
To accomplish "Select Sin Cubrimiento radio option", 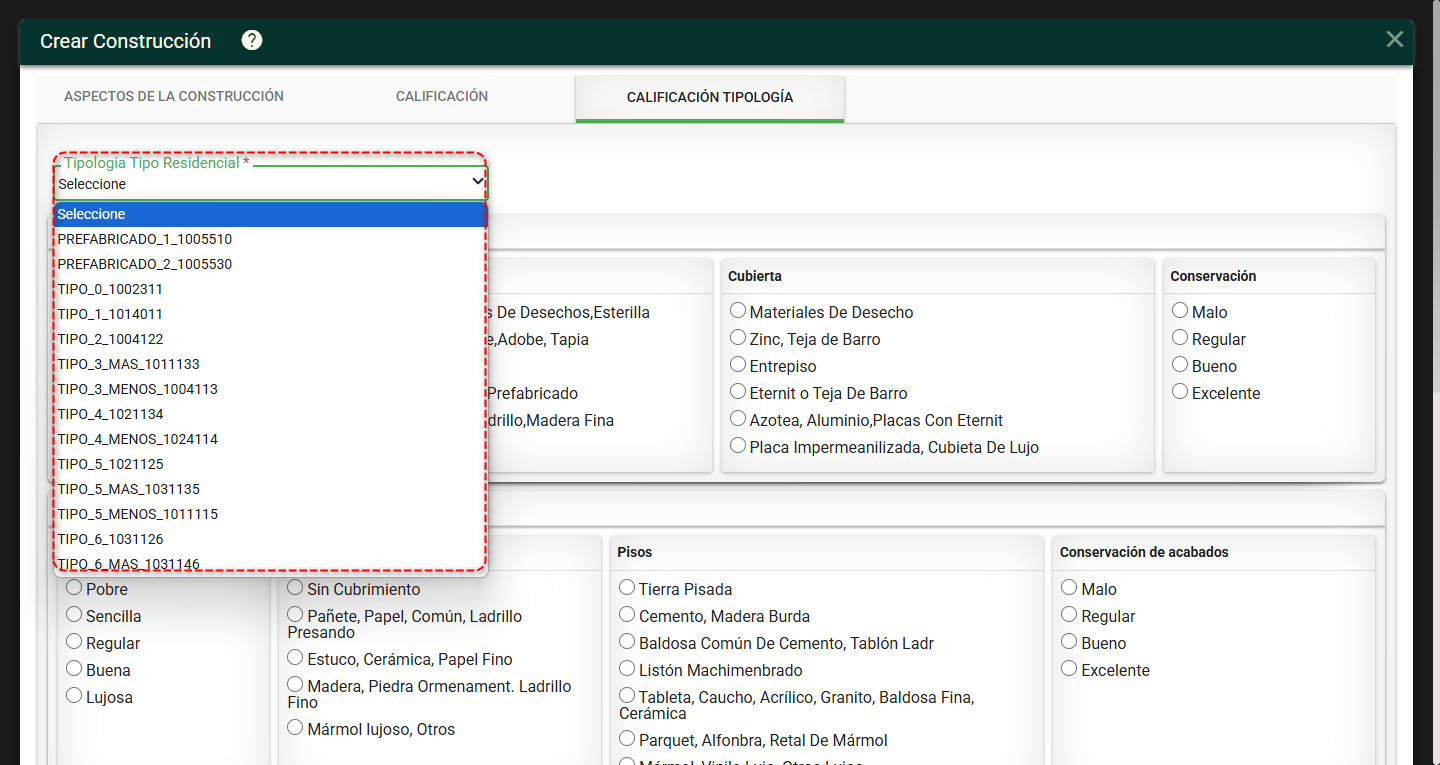I will 295,588.
